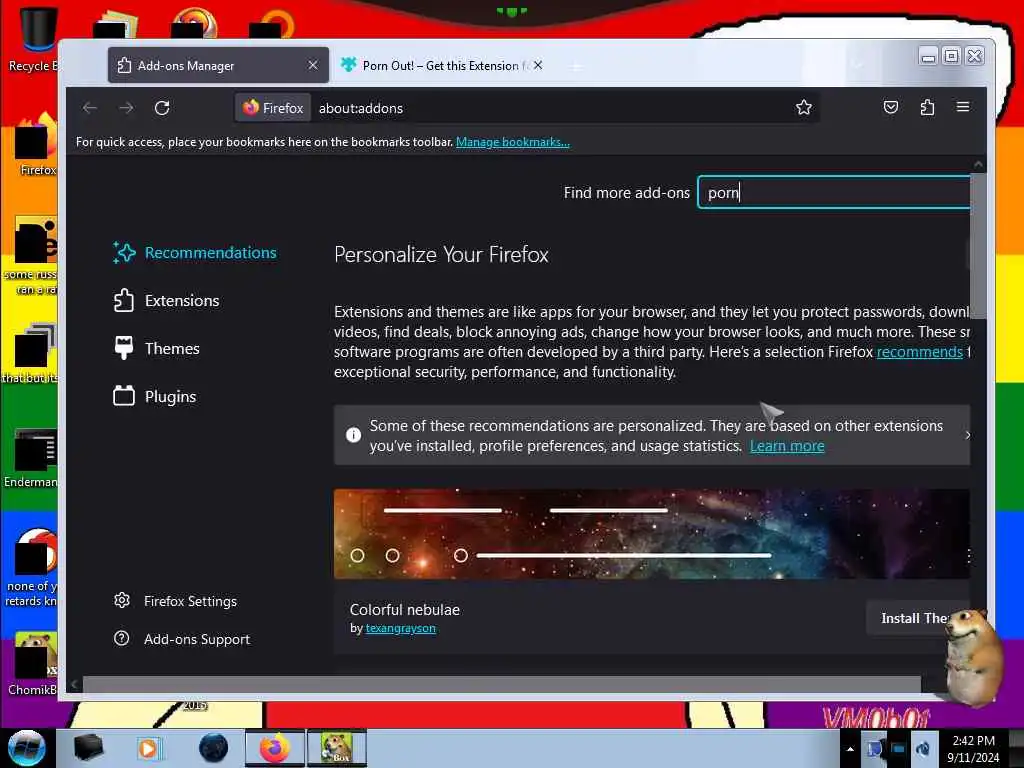Click the hamster Box taskbar icon
The height and width of the screenshot is (768, 1024).
(x=336, y=748)
